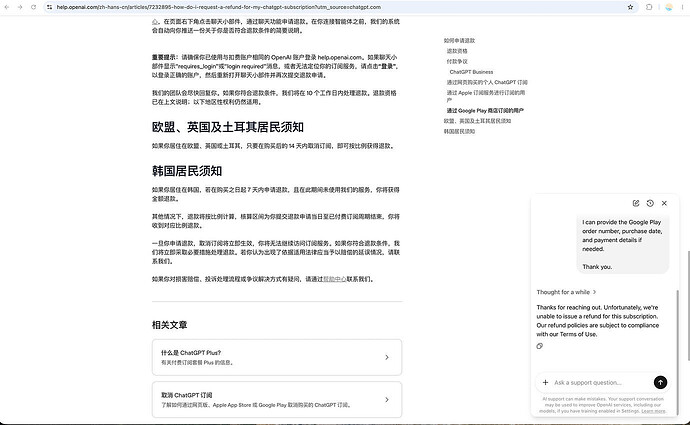Click the help.openai.com address bar

point(339,7)
